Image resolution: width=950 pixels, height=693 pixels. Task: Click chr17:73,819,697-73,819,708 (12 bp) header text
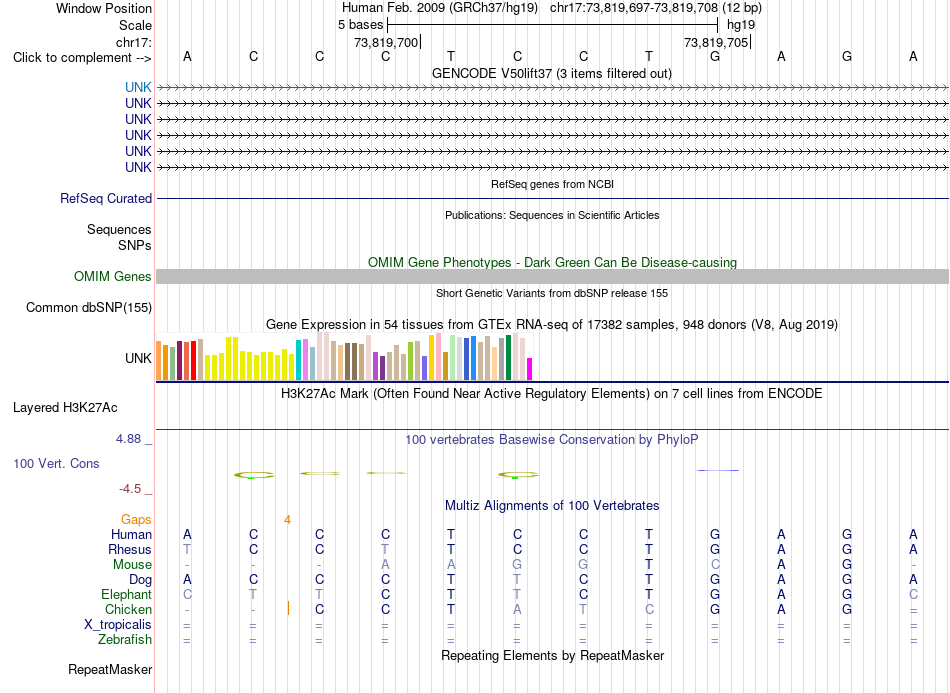pos(656,8)
